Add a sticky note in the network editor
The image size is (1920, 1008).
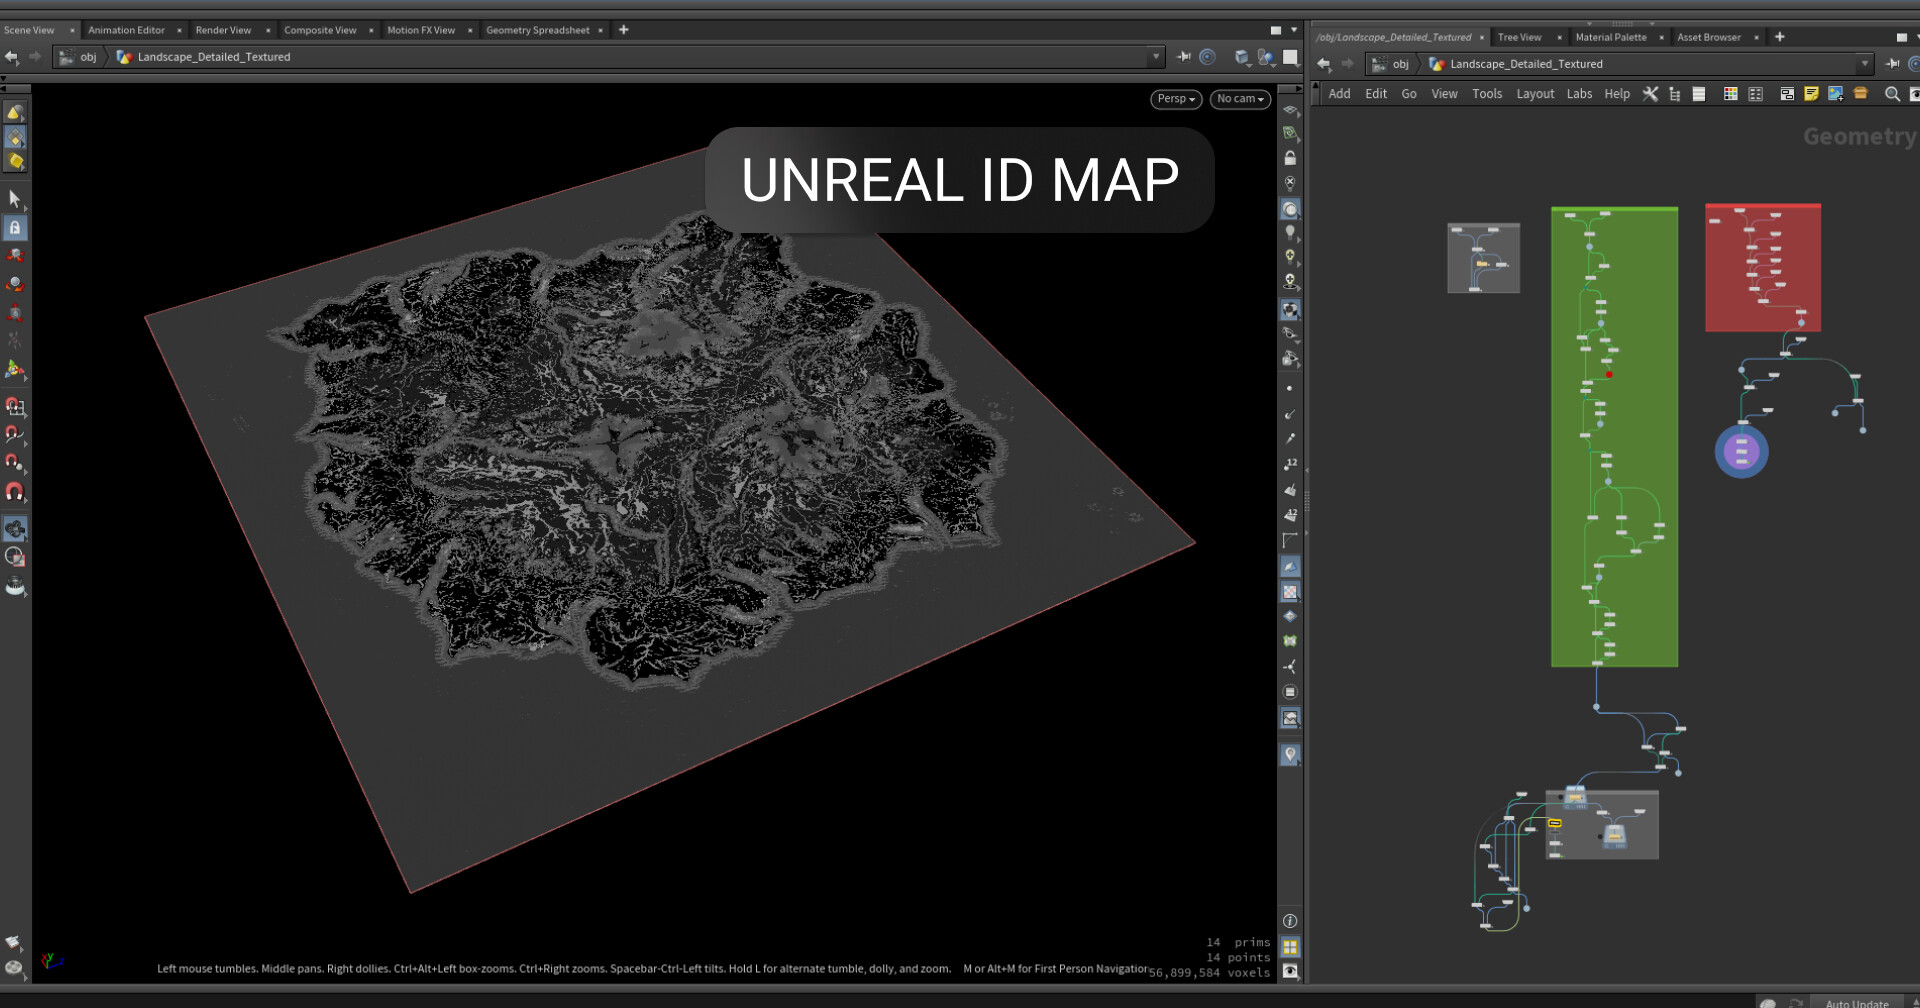pyautogui.click(x=1811, y=93)
